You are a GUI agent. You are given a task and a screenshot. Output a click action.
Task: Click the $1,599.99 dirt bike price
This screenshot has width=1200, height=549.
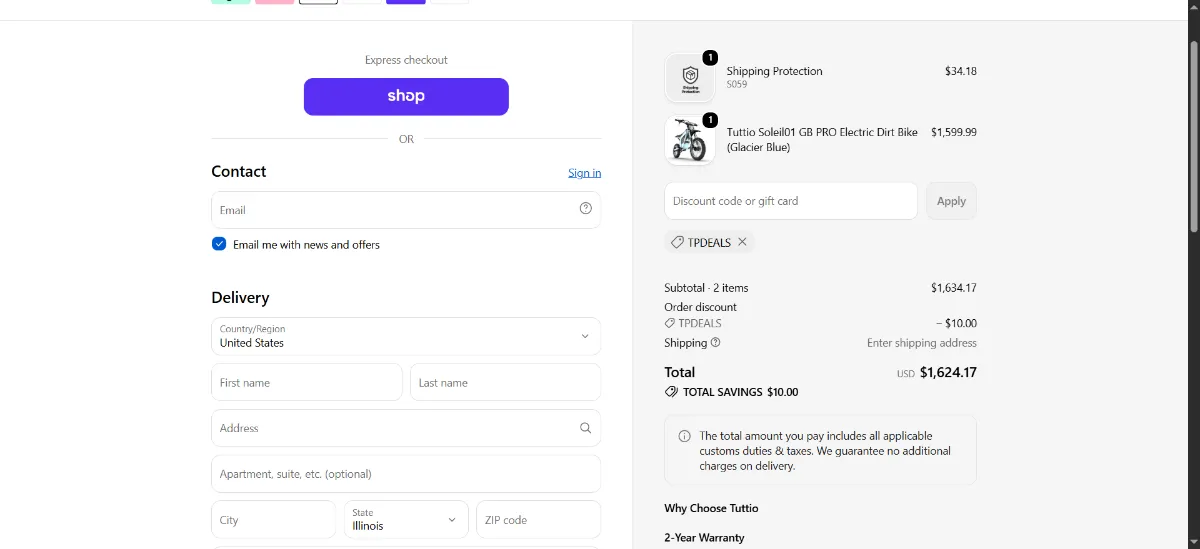tap(954, 132)
